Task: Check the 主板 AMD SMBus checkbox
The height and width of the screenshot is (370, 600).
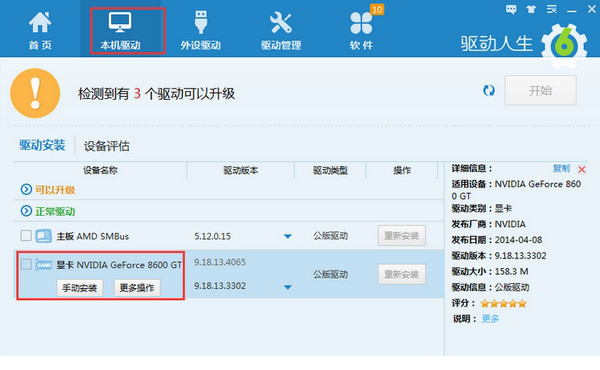Action: 26,235
